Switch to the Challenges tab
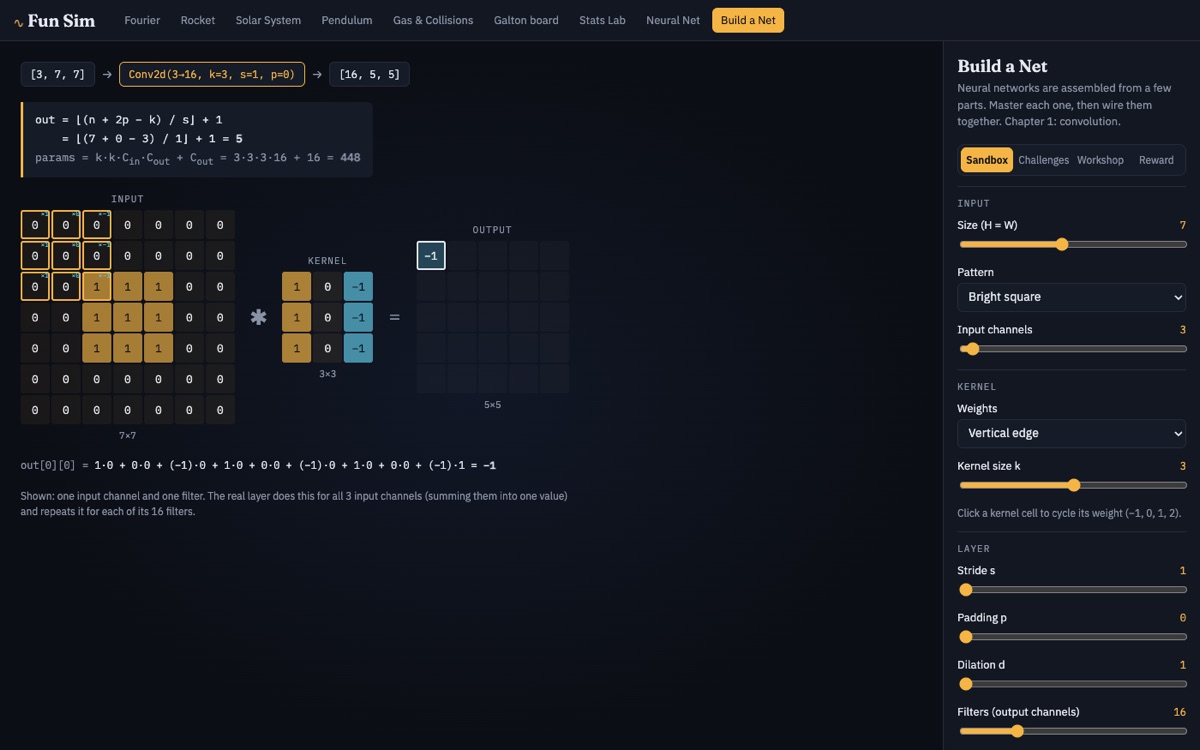1200x750 pixels. (x=1043, y=160)
